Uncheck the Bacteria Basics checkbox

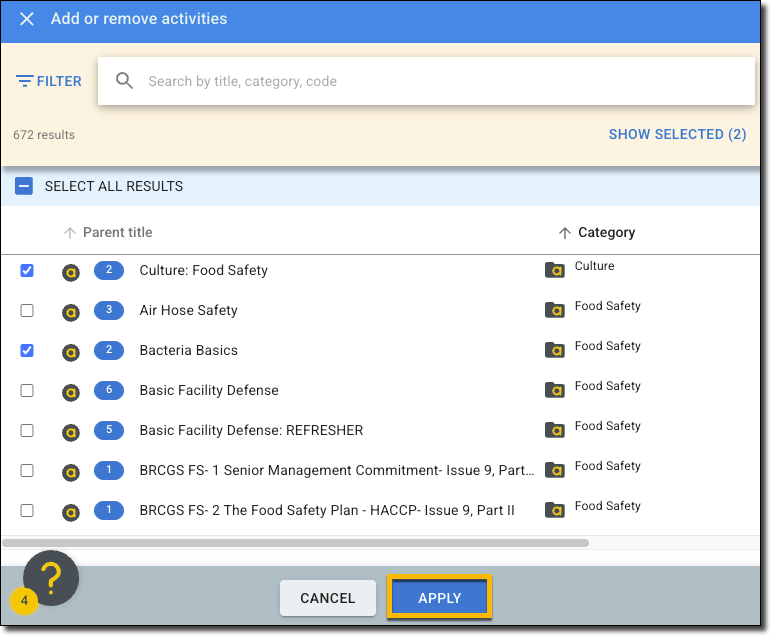pos(27,350)
